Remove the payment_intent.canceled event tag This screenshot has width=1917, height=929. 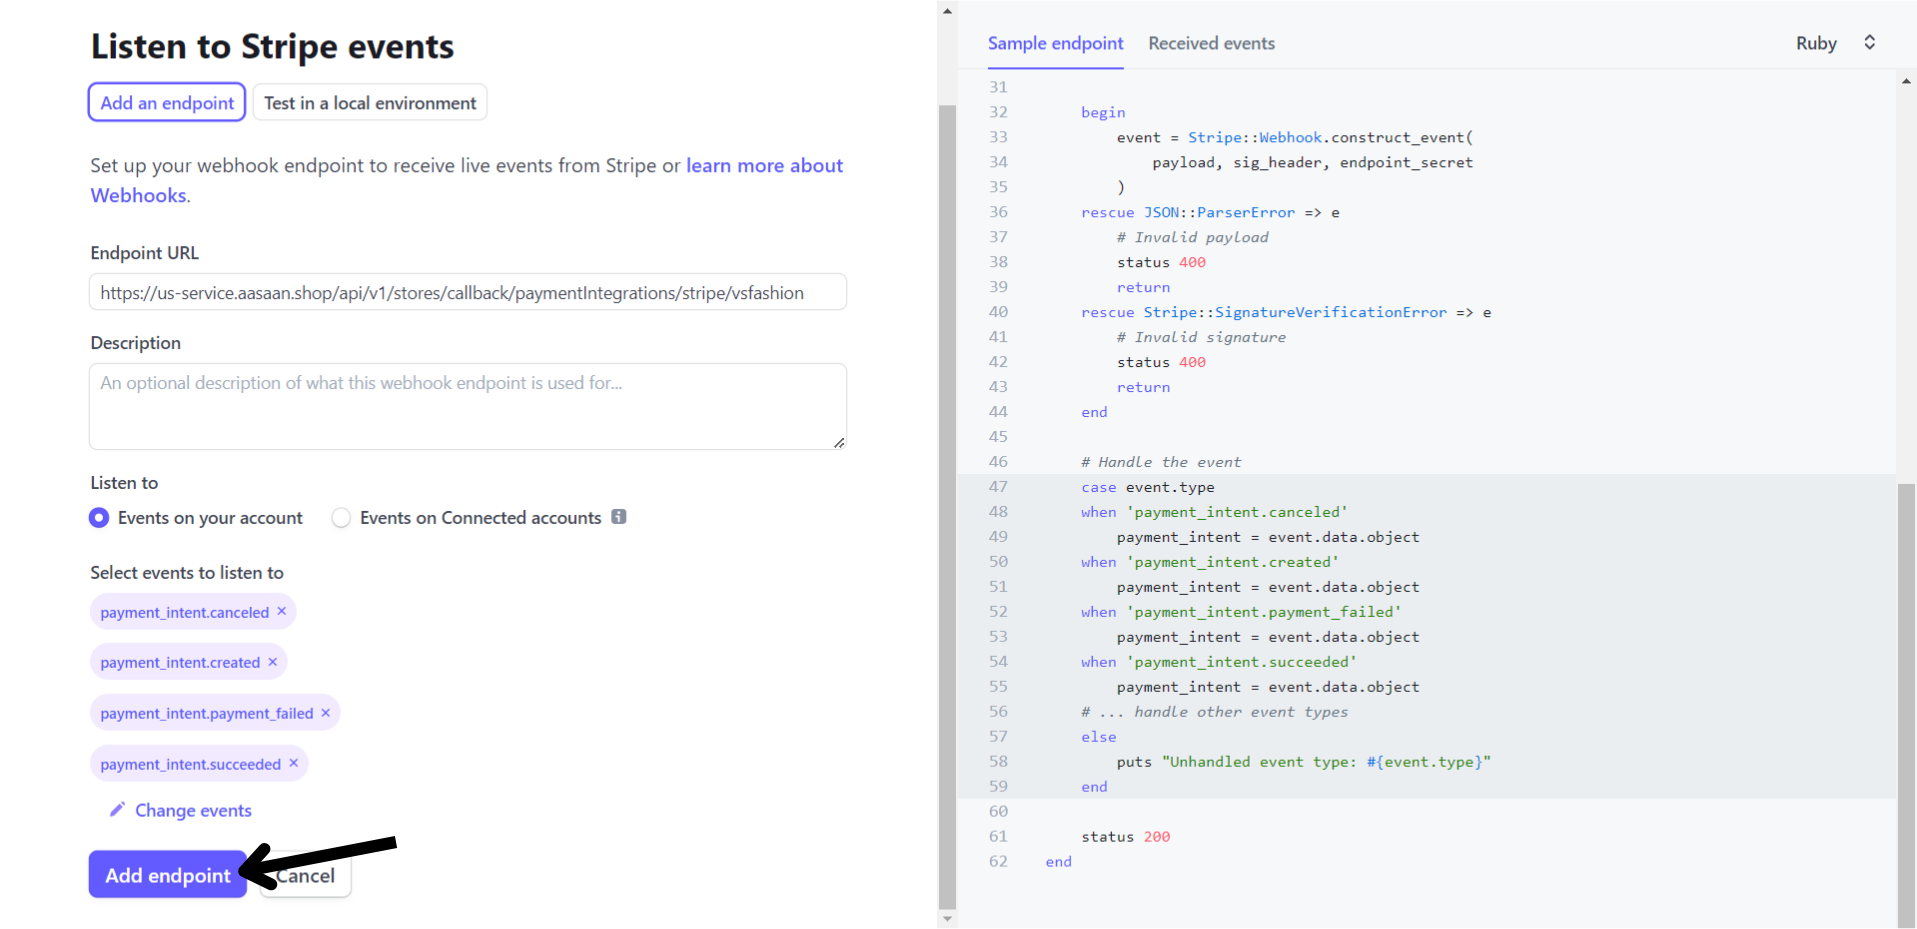281,611
